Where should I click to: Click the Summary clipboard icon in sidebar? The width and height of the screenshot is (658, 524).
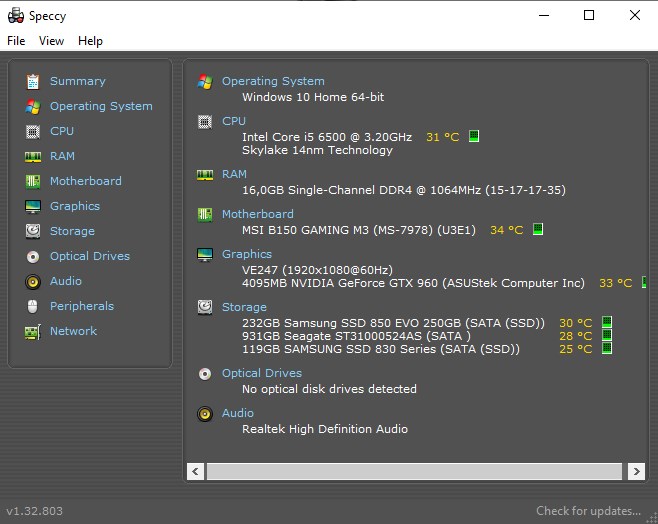pyautogui.click(x=33, y=81)
